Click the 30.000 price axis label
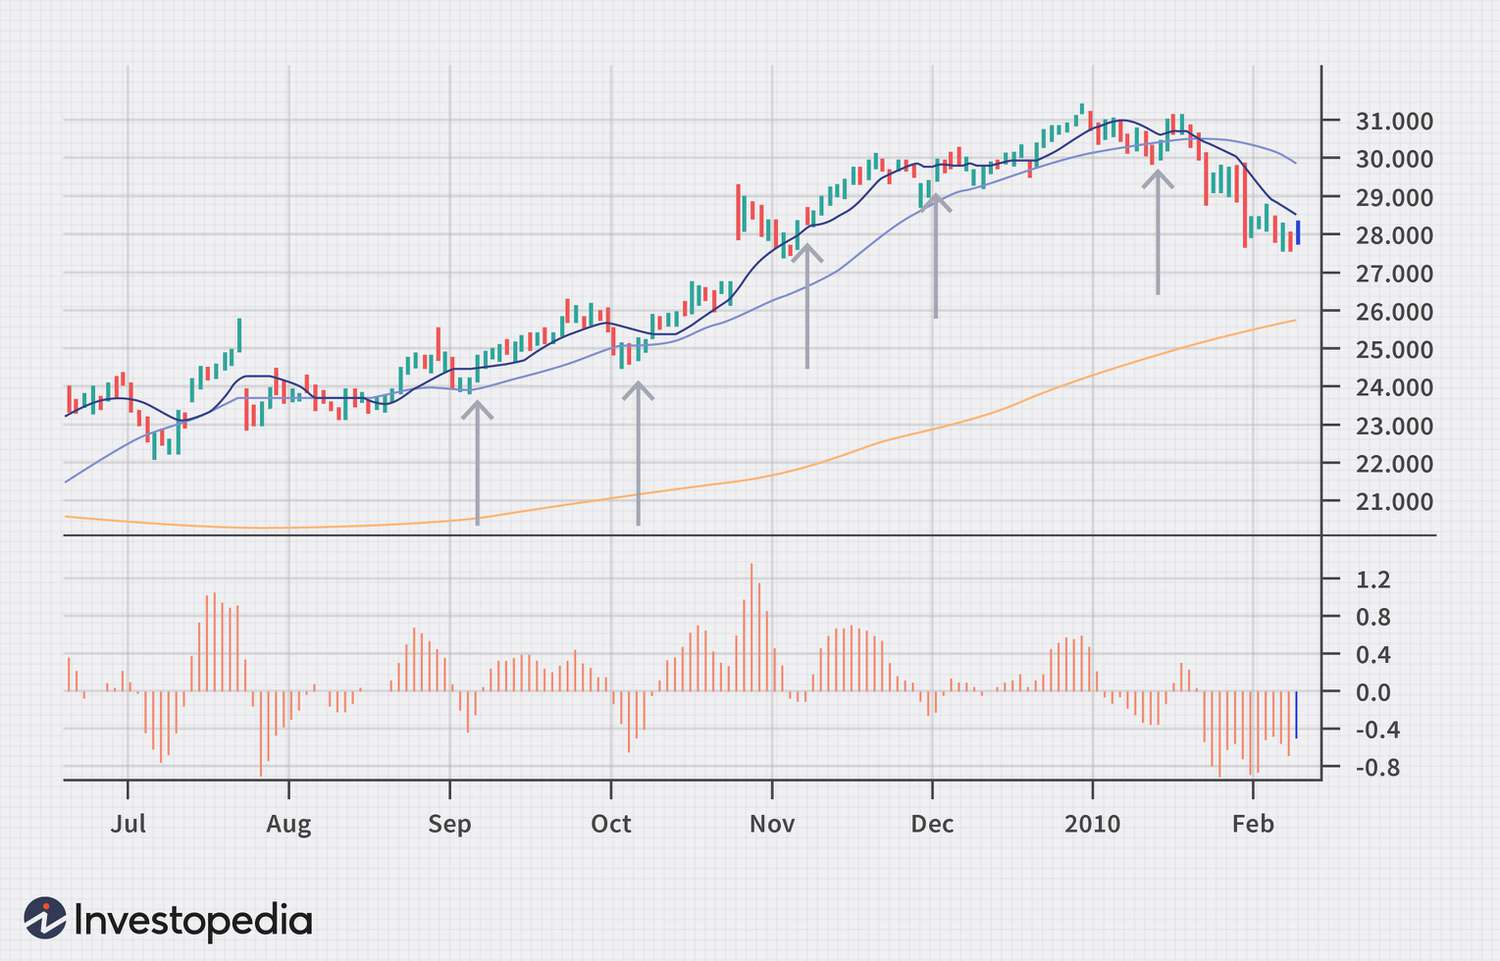This screenshot has height=961, width=1500. tap(1394, 159)
